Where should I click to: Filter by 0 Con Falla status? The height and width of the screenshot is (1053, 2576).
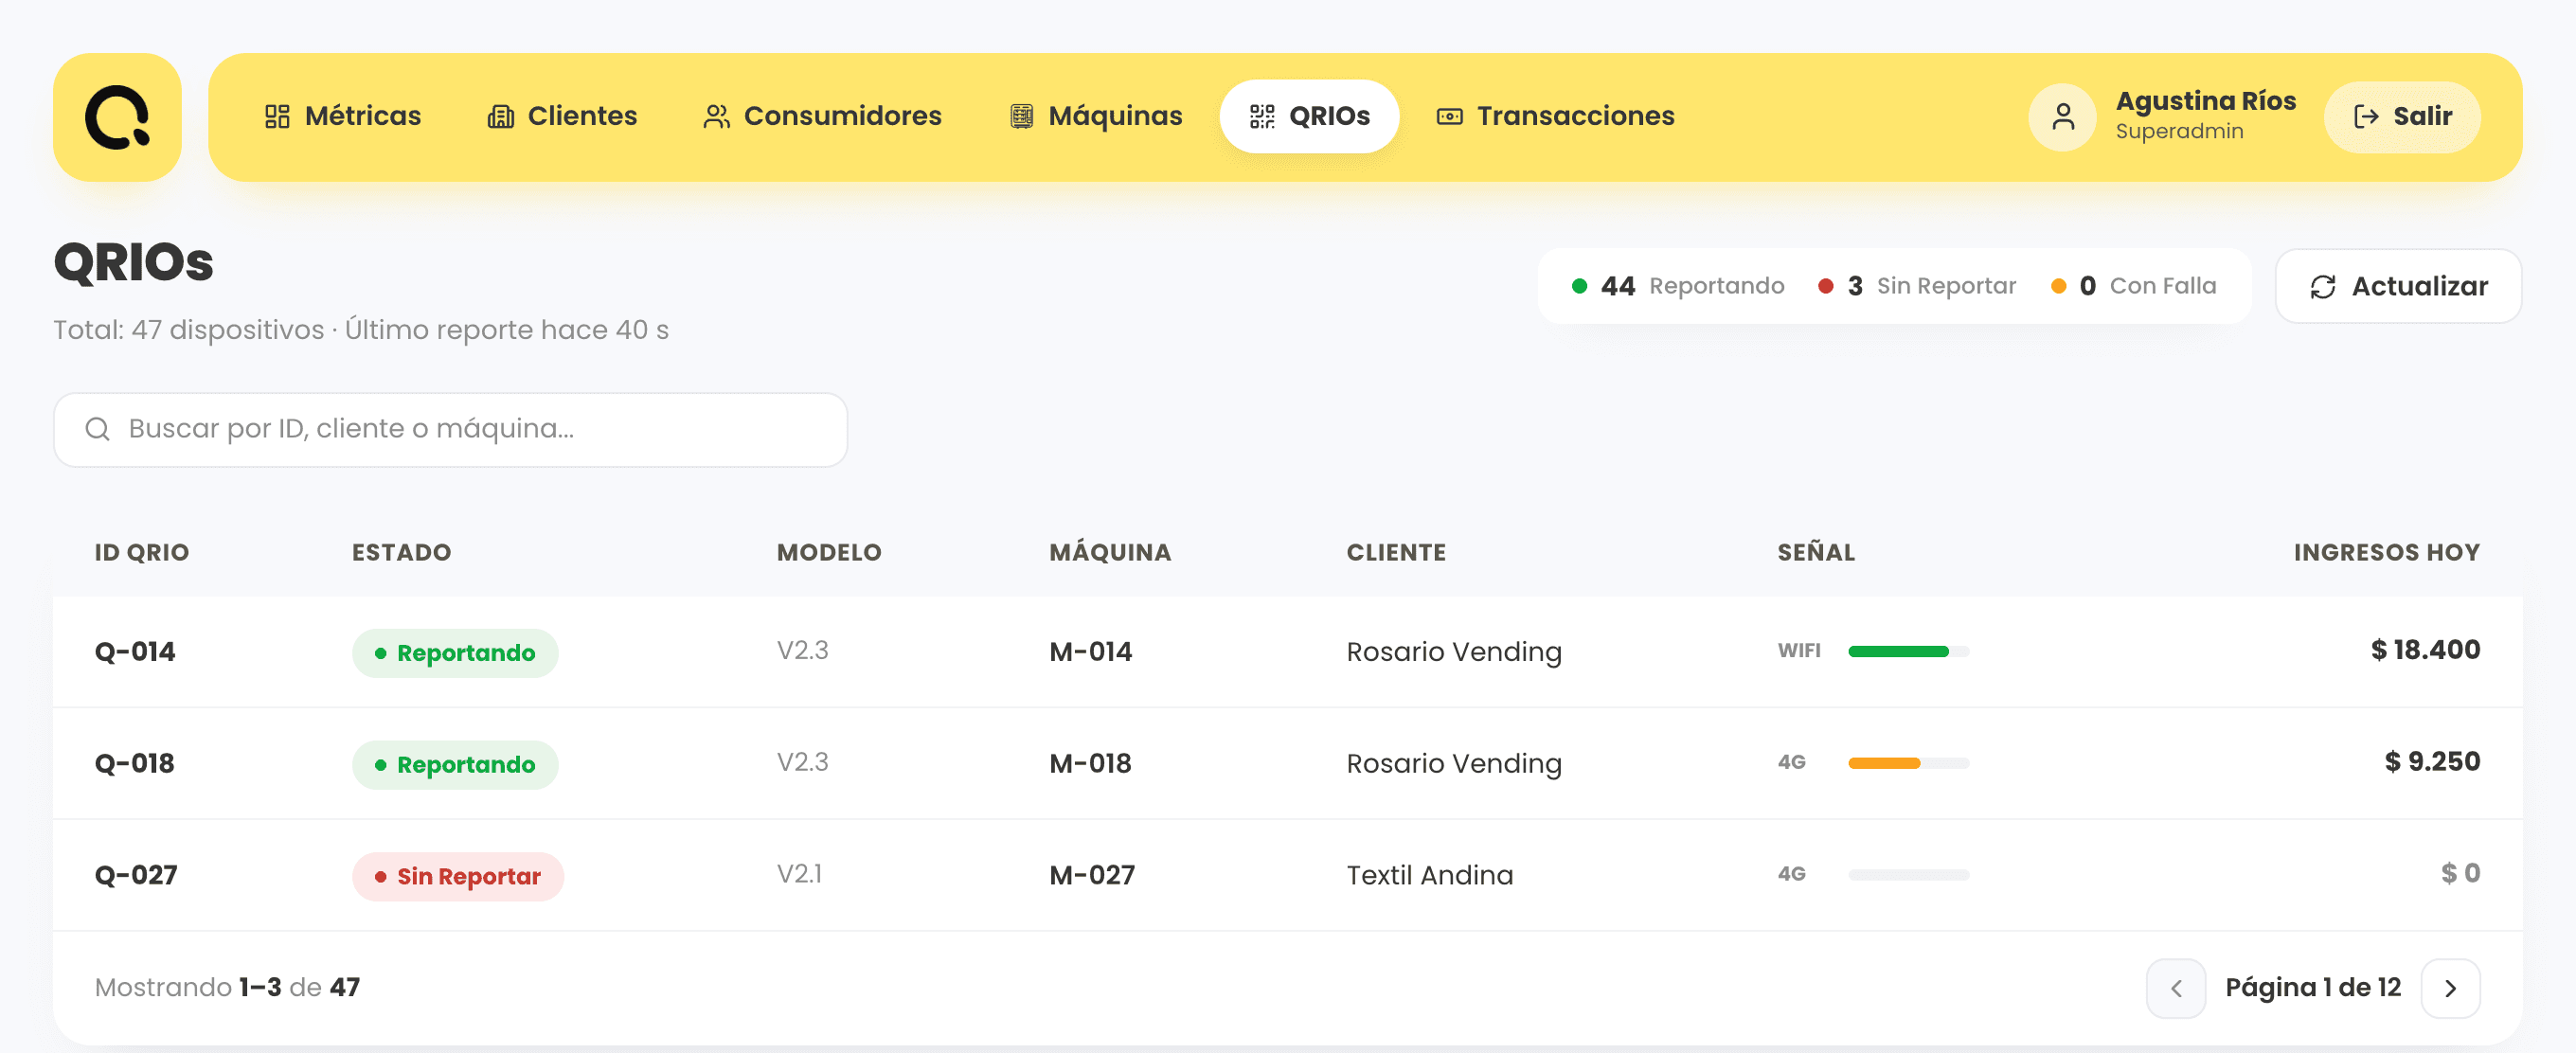click(2133, 286)
